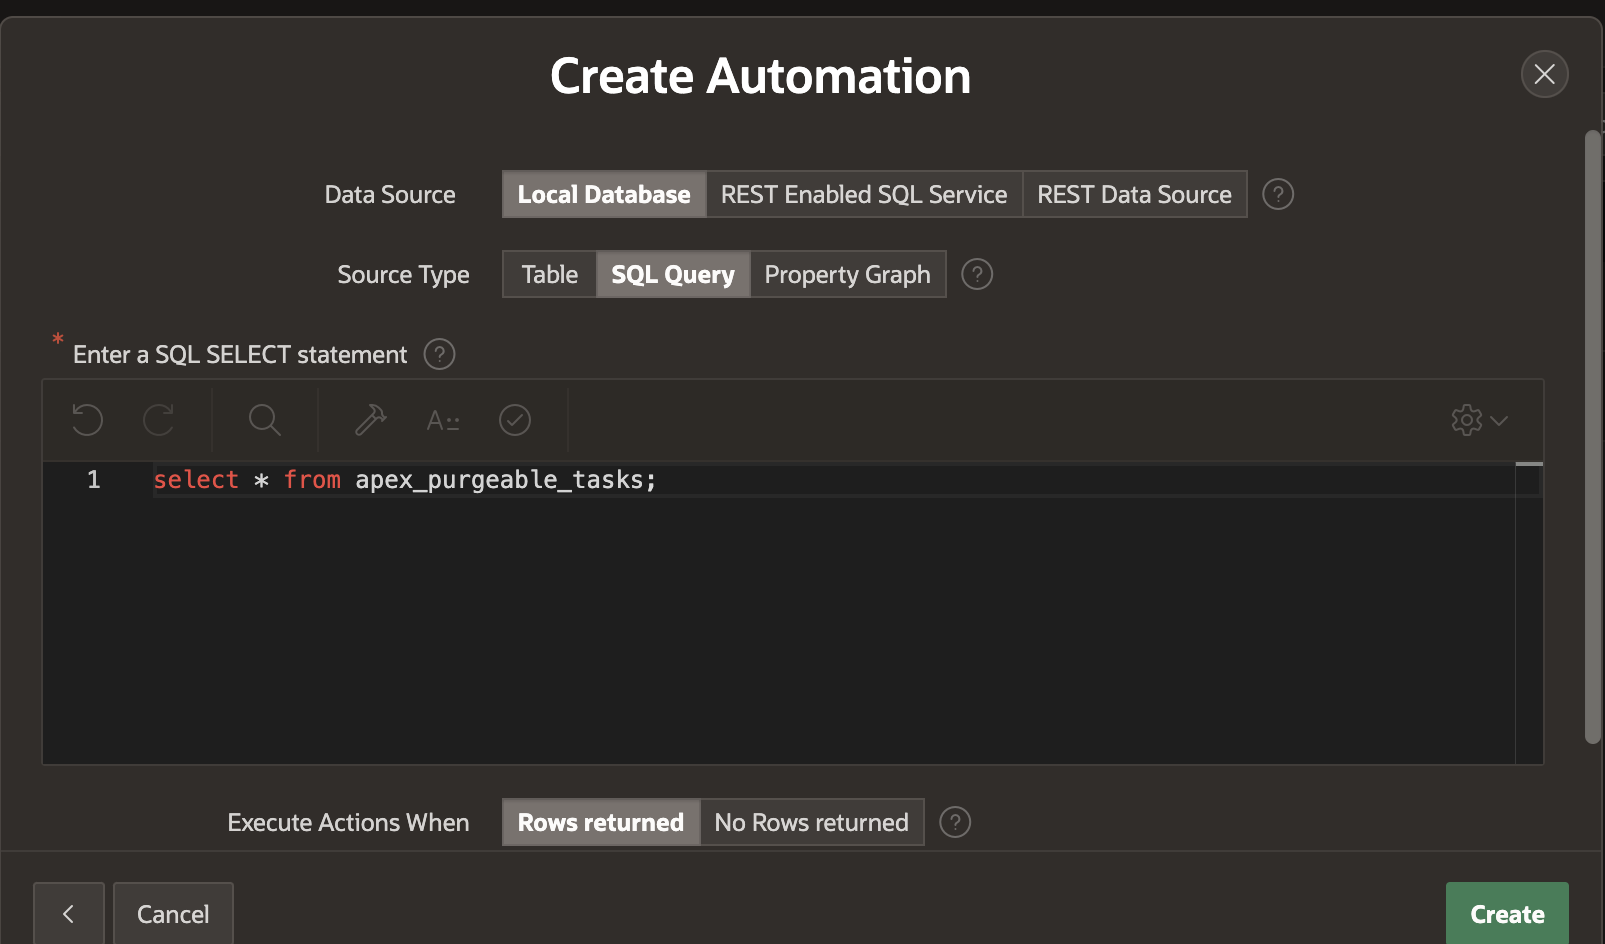Click the Cancel button
This screenshot has height=944, width=1605.
(173, 914)
